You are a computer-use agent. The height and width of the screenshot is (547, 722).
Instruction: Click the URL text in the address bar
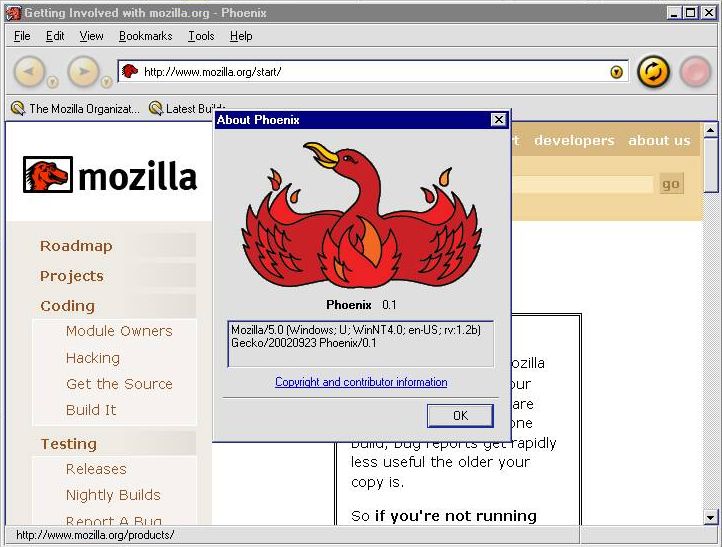click(x=212, y=72)
